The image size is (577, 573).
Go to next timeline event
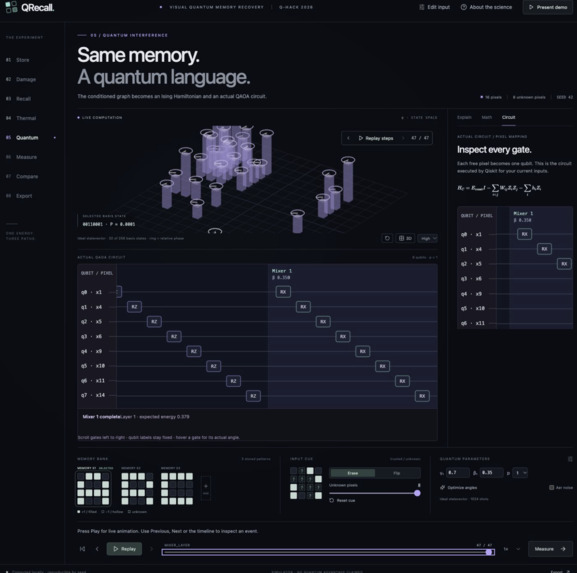point(151,549)
